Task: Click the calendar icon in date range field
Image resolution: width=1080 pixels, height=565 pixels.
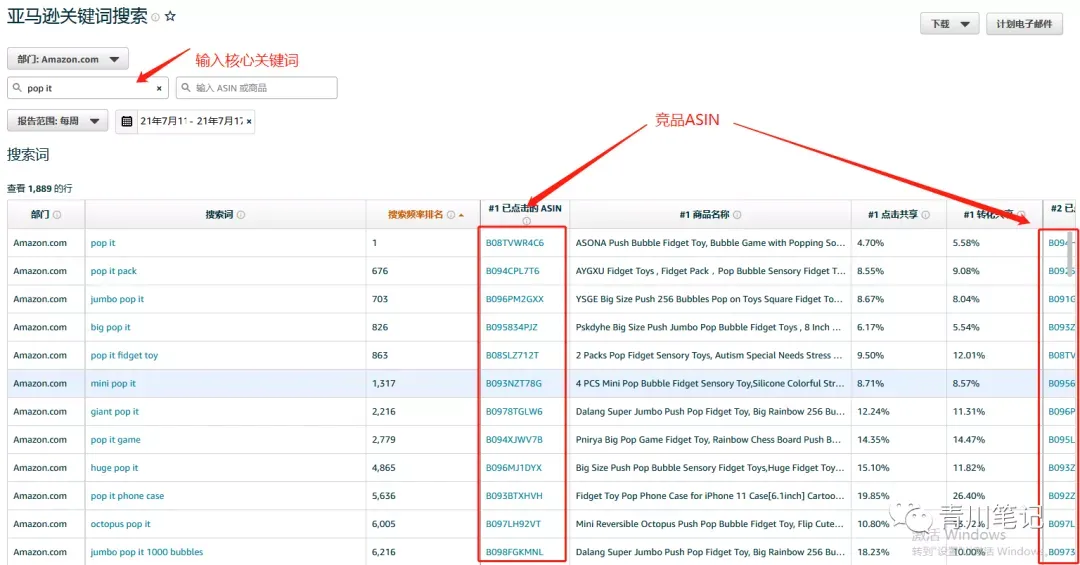Action: click(127, 121)
